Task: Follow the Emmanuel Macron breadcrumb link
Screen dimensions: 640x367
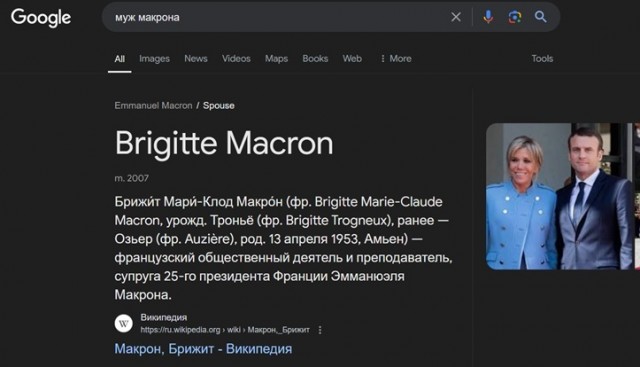Action: tap(153, 106)
